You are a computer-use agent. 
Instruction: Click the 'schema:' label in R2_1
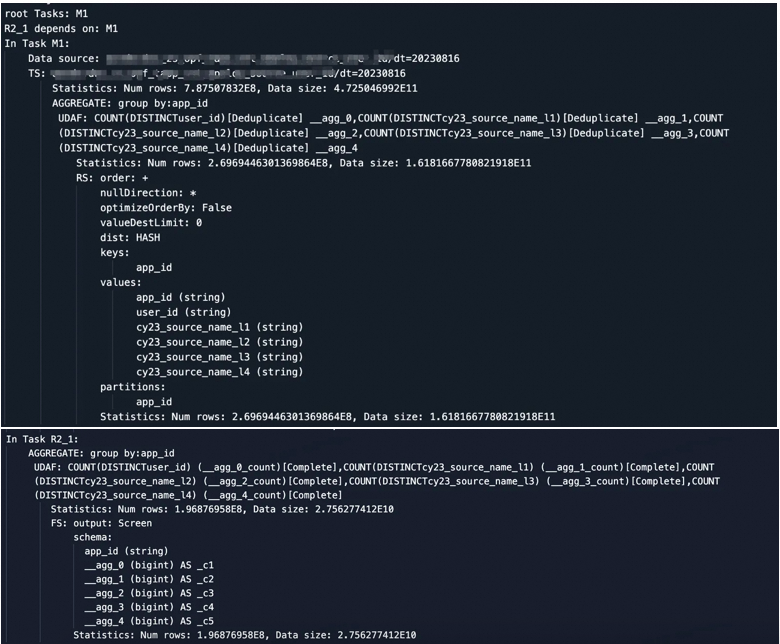93,537
